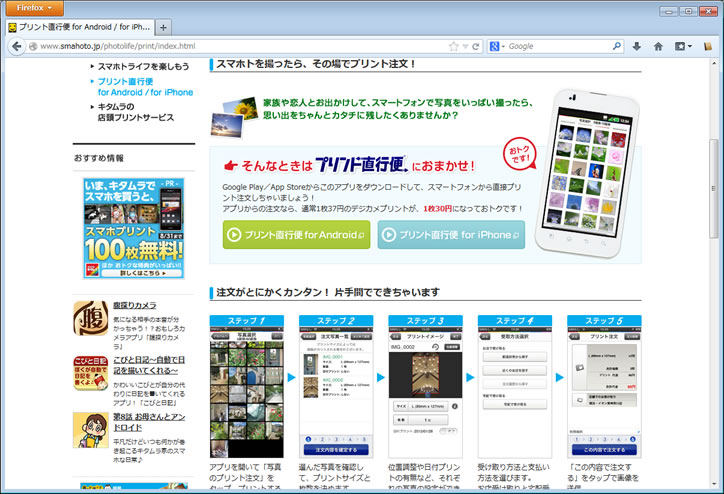The width and height of the screenshot is (724, 494).
Task: Open the スマホプリント100枚無料 banner
Action: (134, 228)
